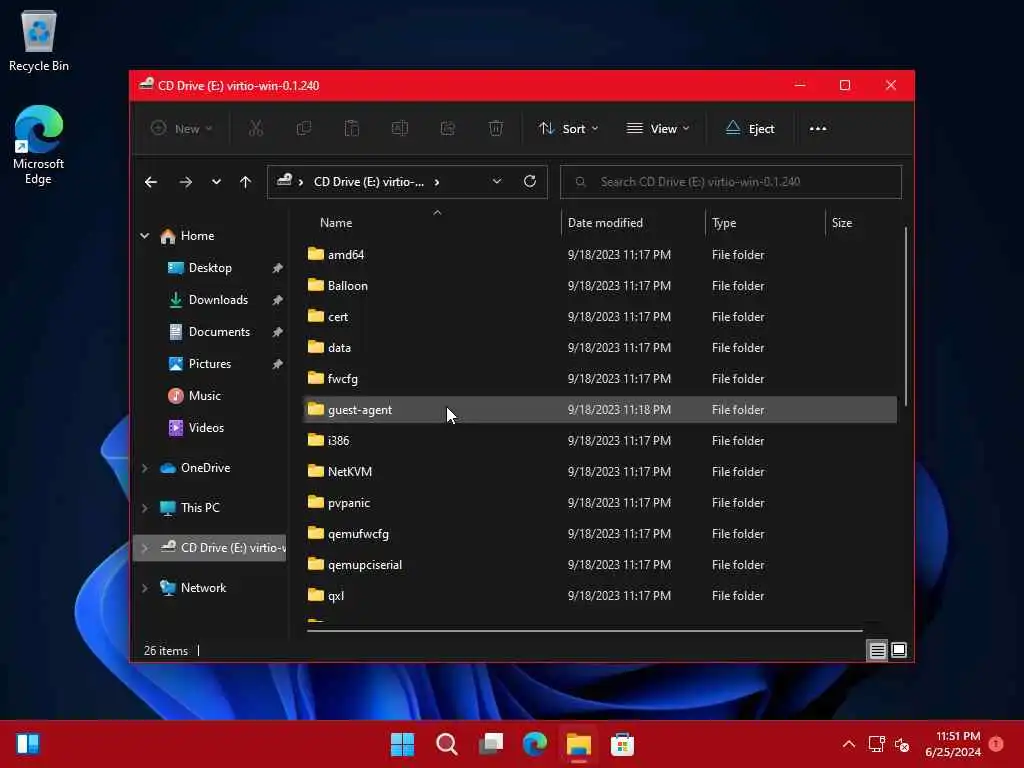Collapse the Home tree node
Screen dimensions: 1024x768
pos(144,236)
